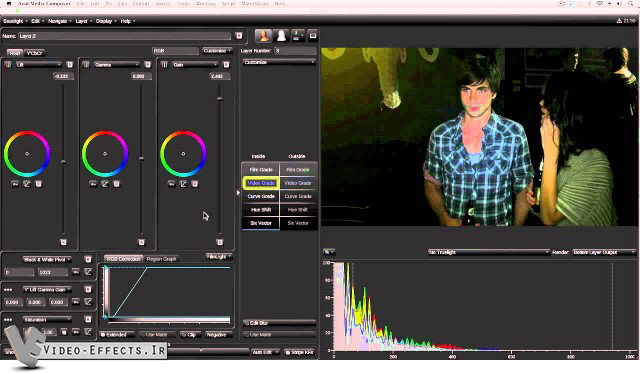Select Inside Six Vector

click(261, 223)
